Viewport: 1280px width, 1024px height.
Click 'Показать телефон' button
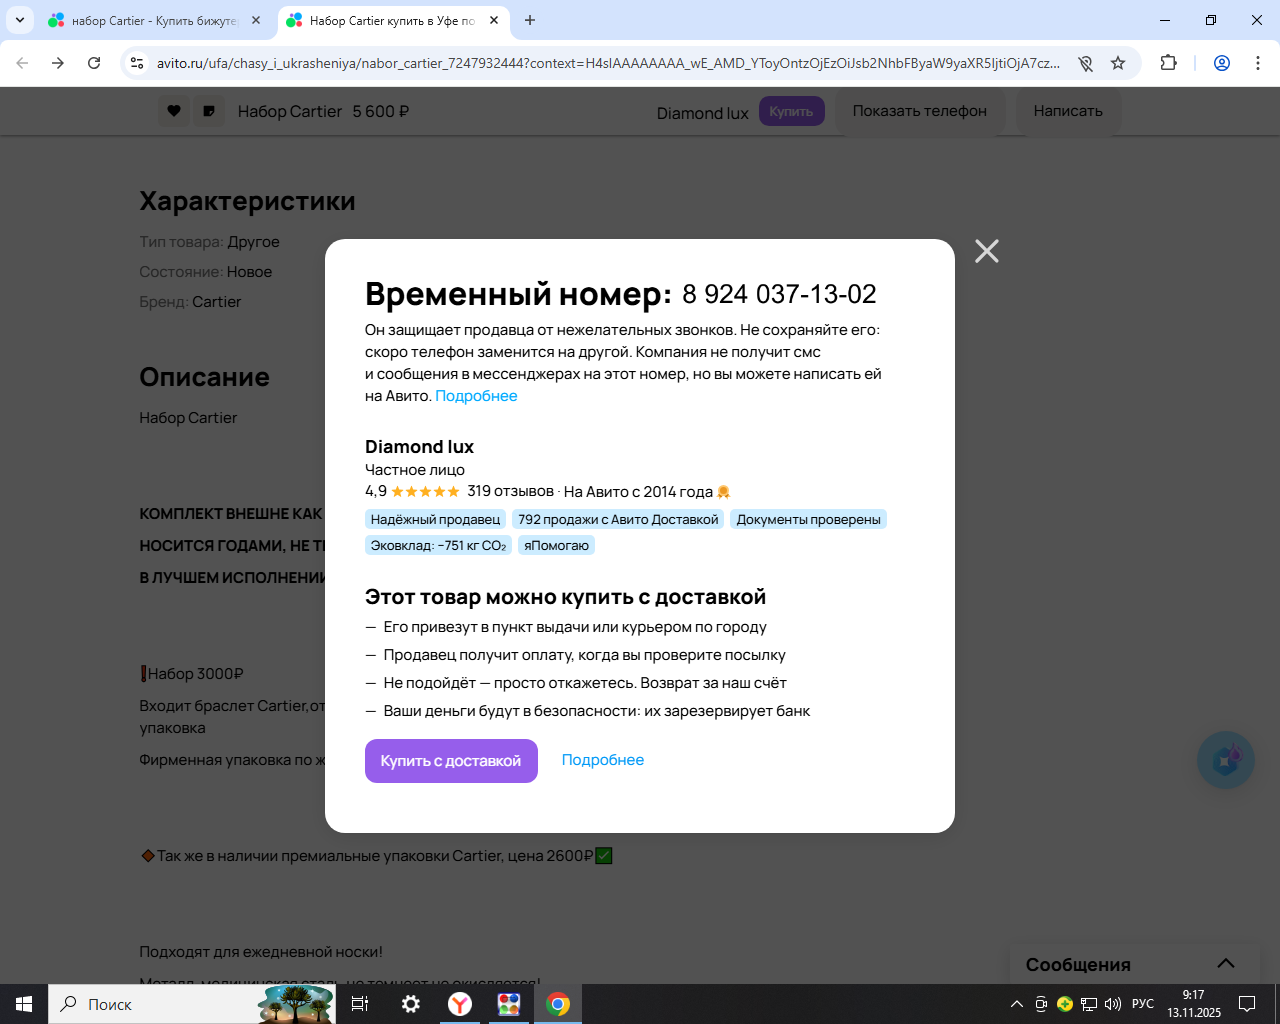coord(920,111)
